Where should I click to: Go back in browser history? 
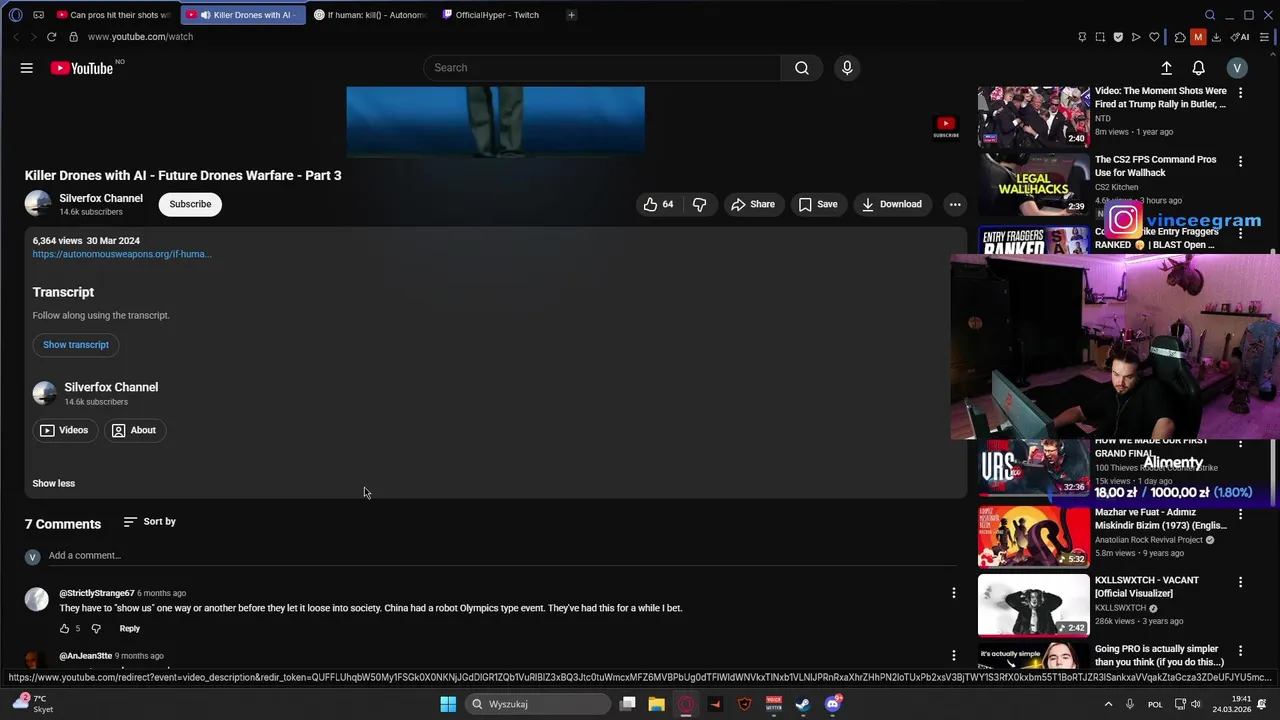15,37
